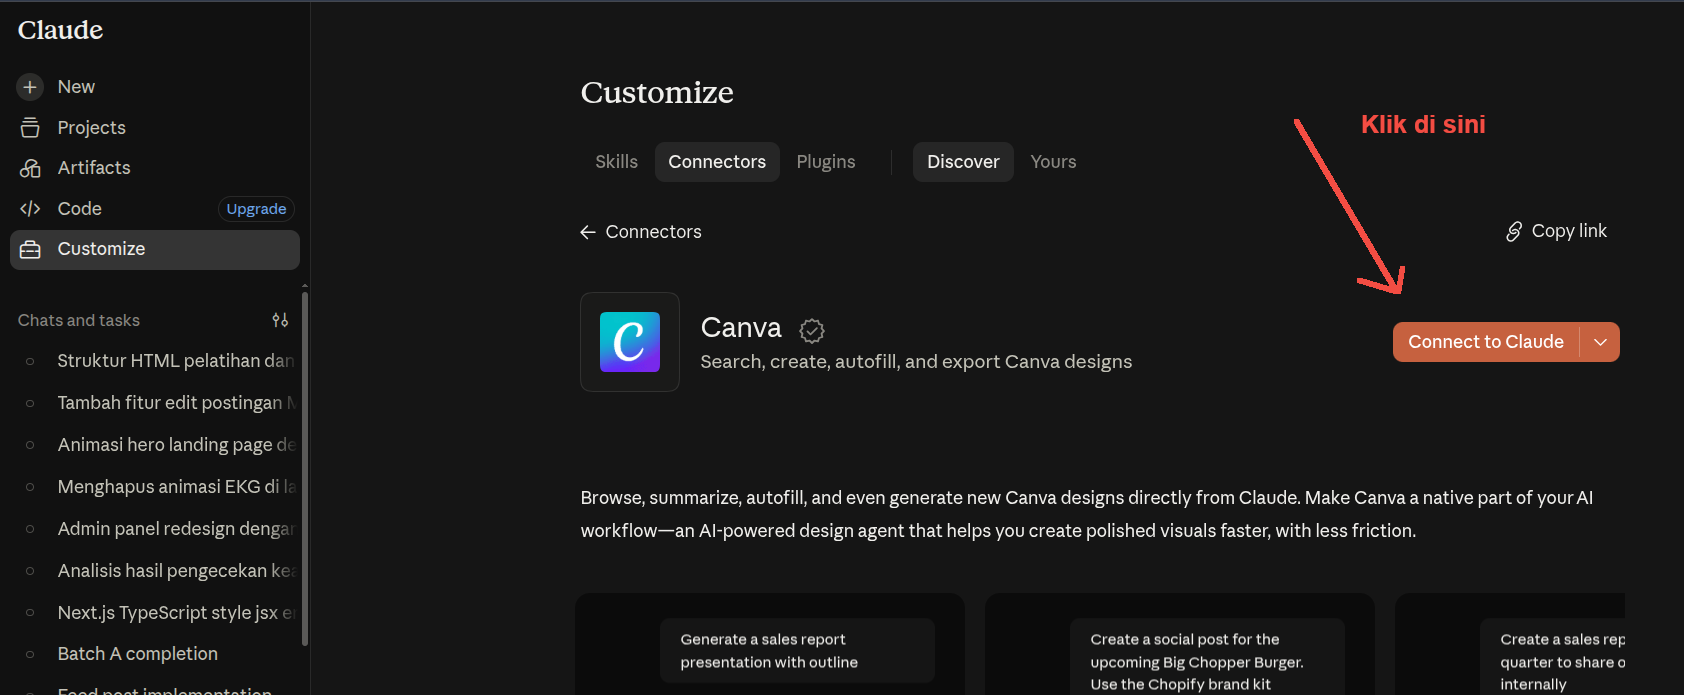Click the back arrow beside Connectors
Screen dimensions: 1684x695
coord(588,232)
